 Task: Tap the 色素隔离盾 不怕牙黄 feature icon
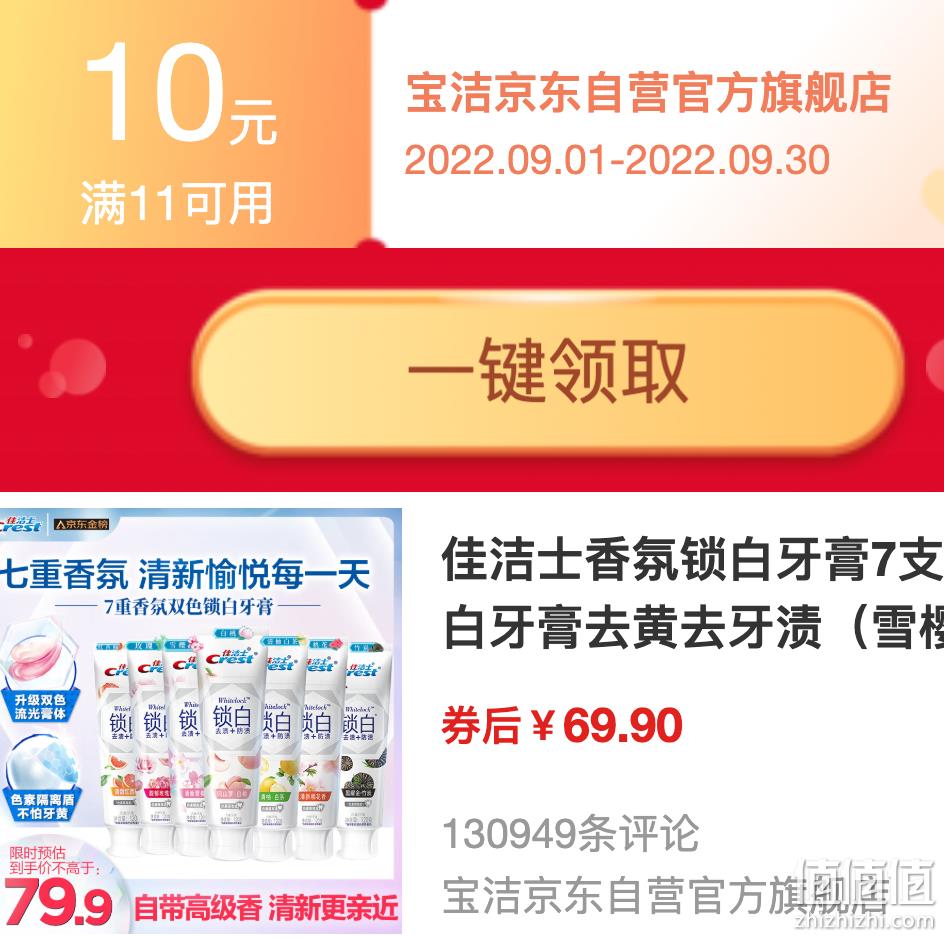[42, 779]
